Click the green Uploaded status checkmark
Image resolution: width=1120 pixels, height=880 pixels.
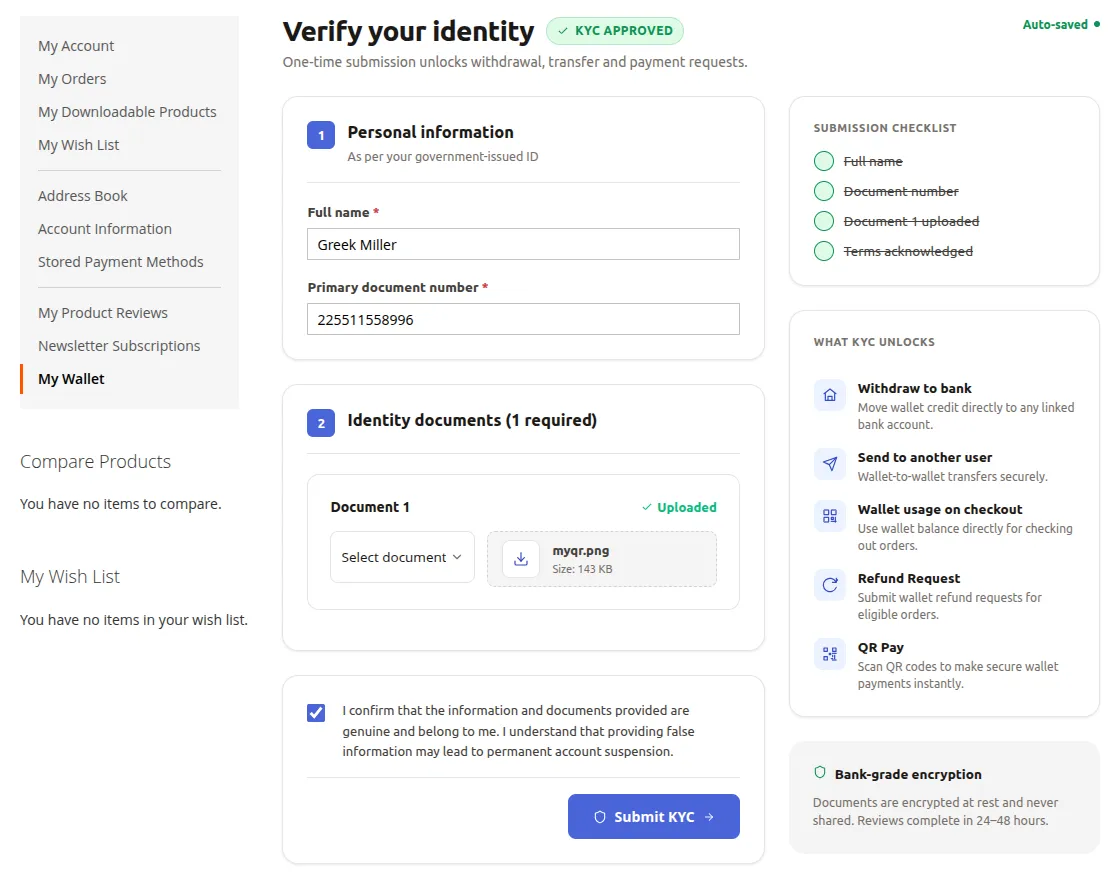point(646,507)
